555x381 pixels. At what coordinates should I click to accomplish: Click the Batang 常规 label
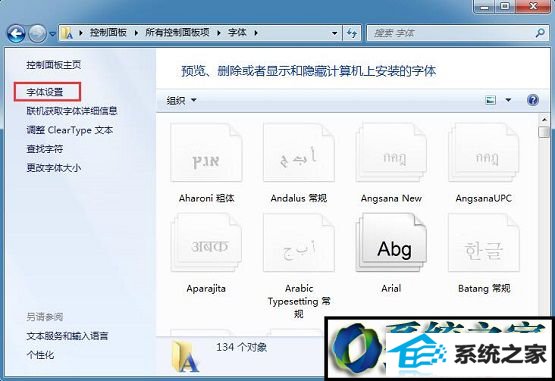(x=484, y=289)
